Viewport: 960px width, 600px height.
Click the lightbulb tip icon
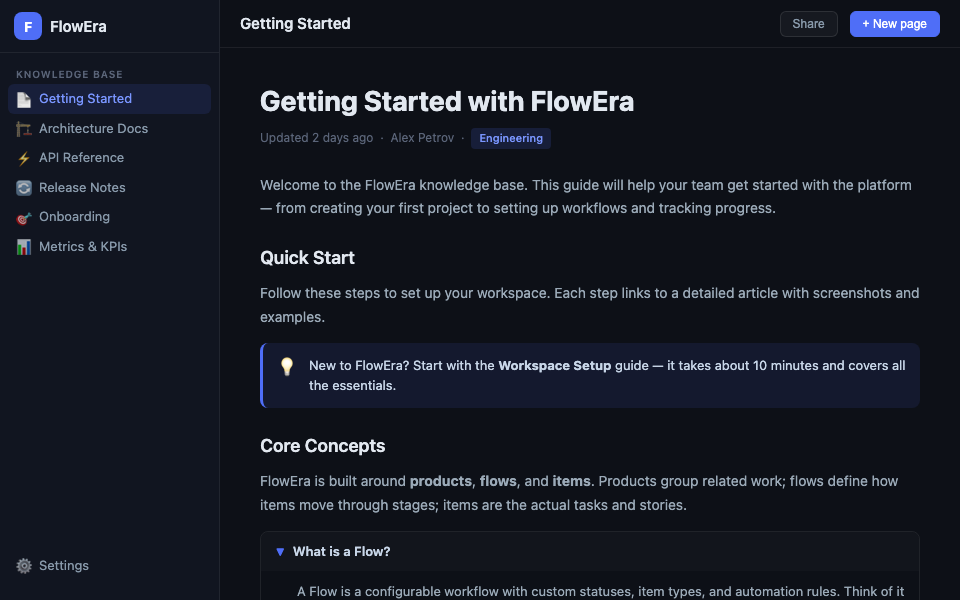click(x=287, y=366)
